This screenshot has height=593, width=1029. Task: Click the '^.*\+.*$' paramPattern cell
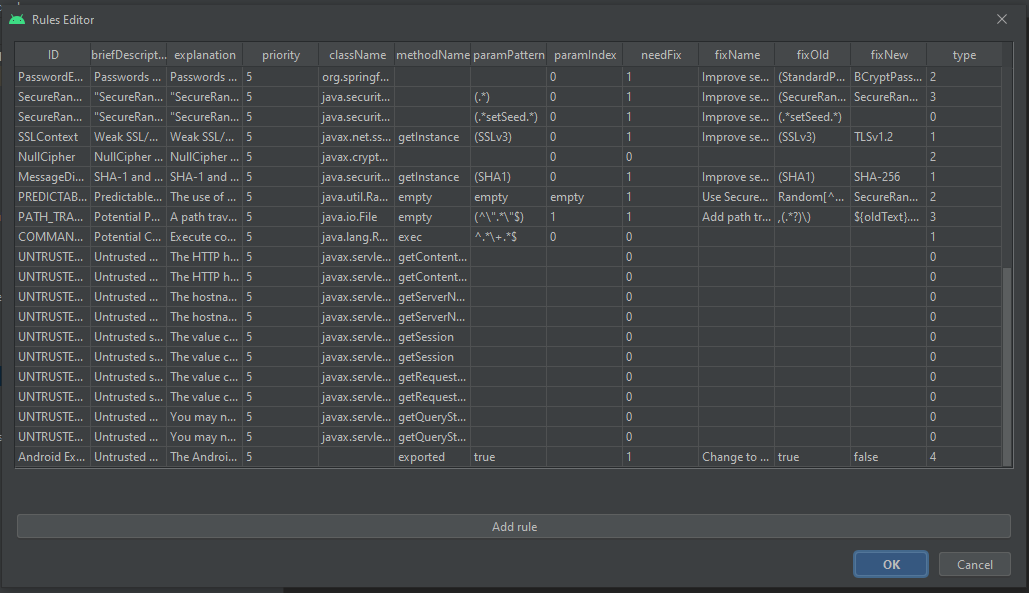tap(509, 237)
